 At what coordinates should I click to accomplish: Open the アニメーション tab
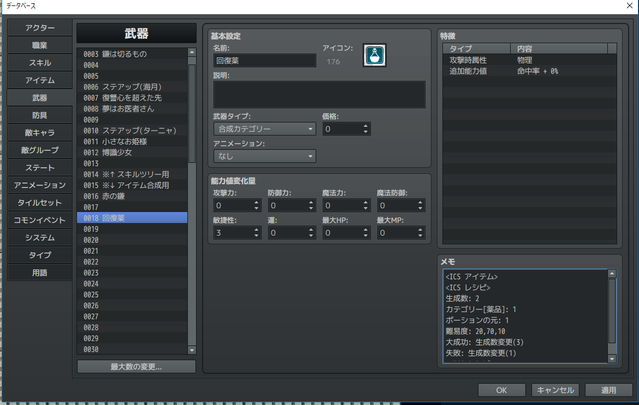40,185
